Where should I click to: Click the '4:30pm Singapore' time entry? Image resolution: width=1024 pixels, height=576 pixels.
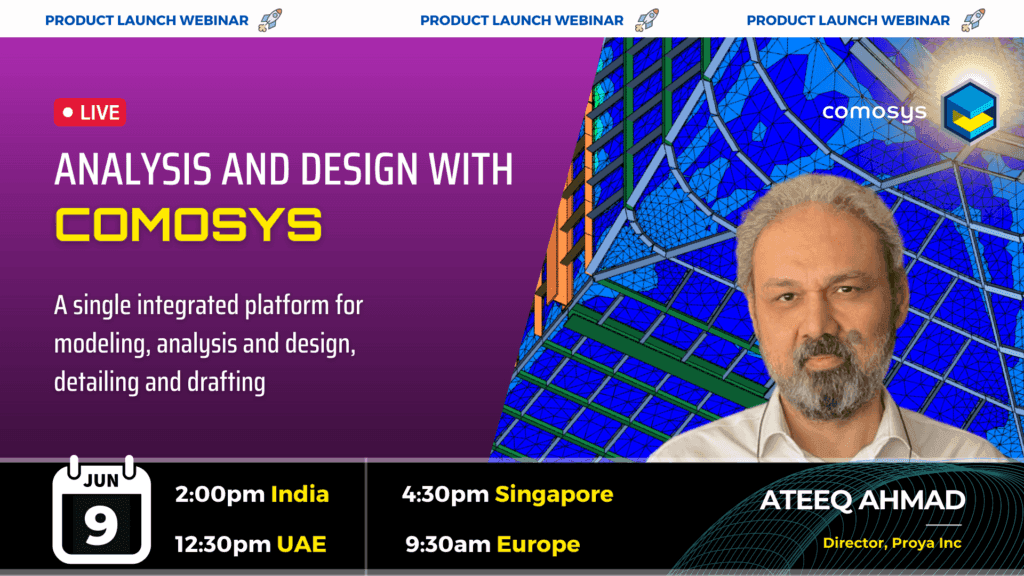[507, 494]
